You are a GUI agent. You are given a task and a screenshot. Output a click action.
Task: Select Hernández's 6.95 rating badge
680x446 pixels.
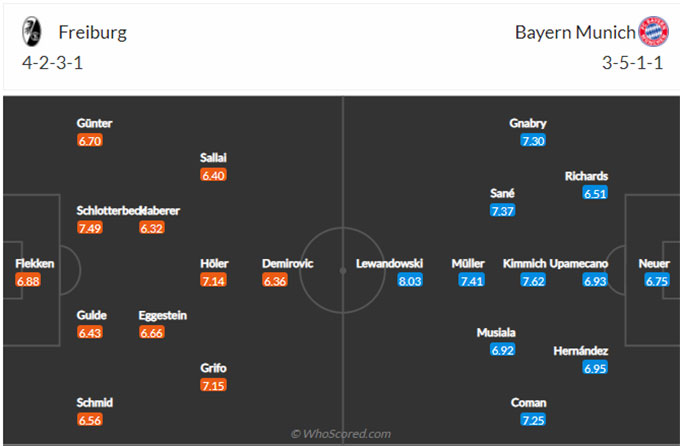595,368
